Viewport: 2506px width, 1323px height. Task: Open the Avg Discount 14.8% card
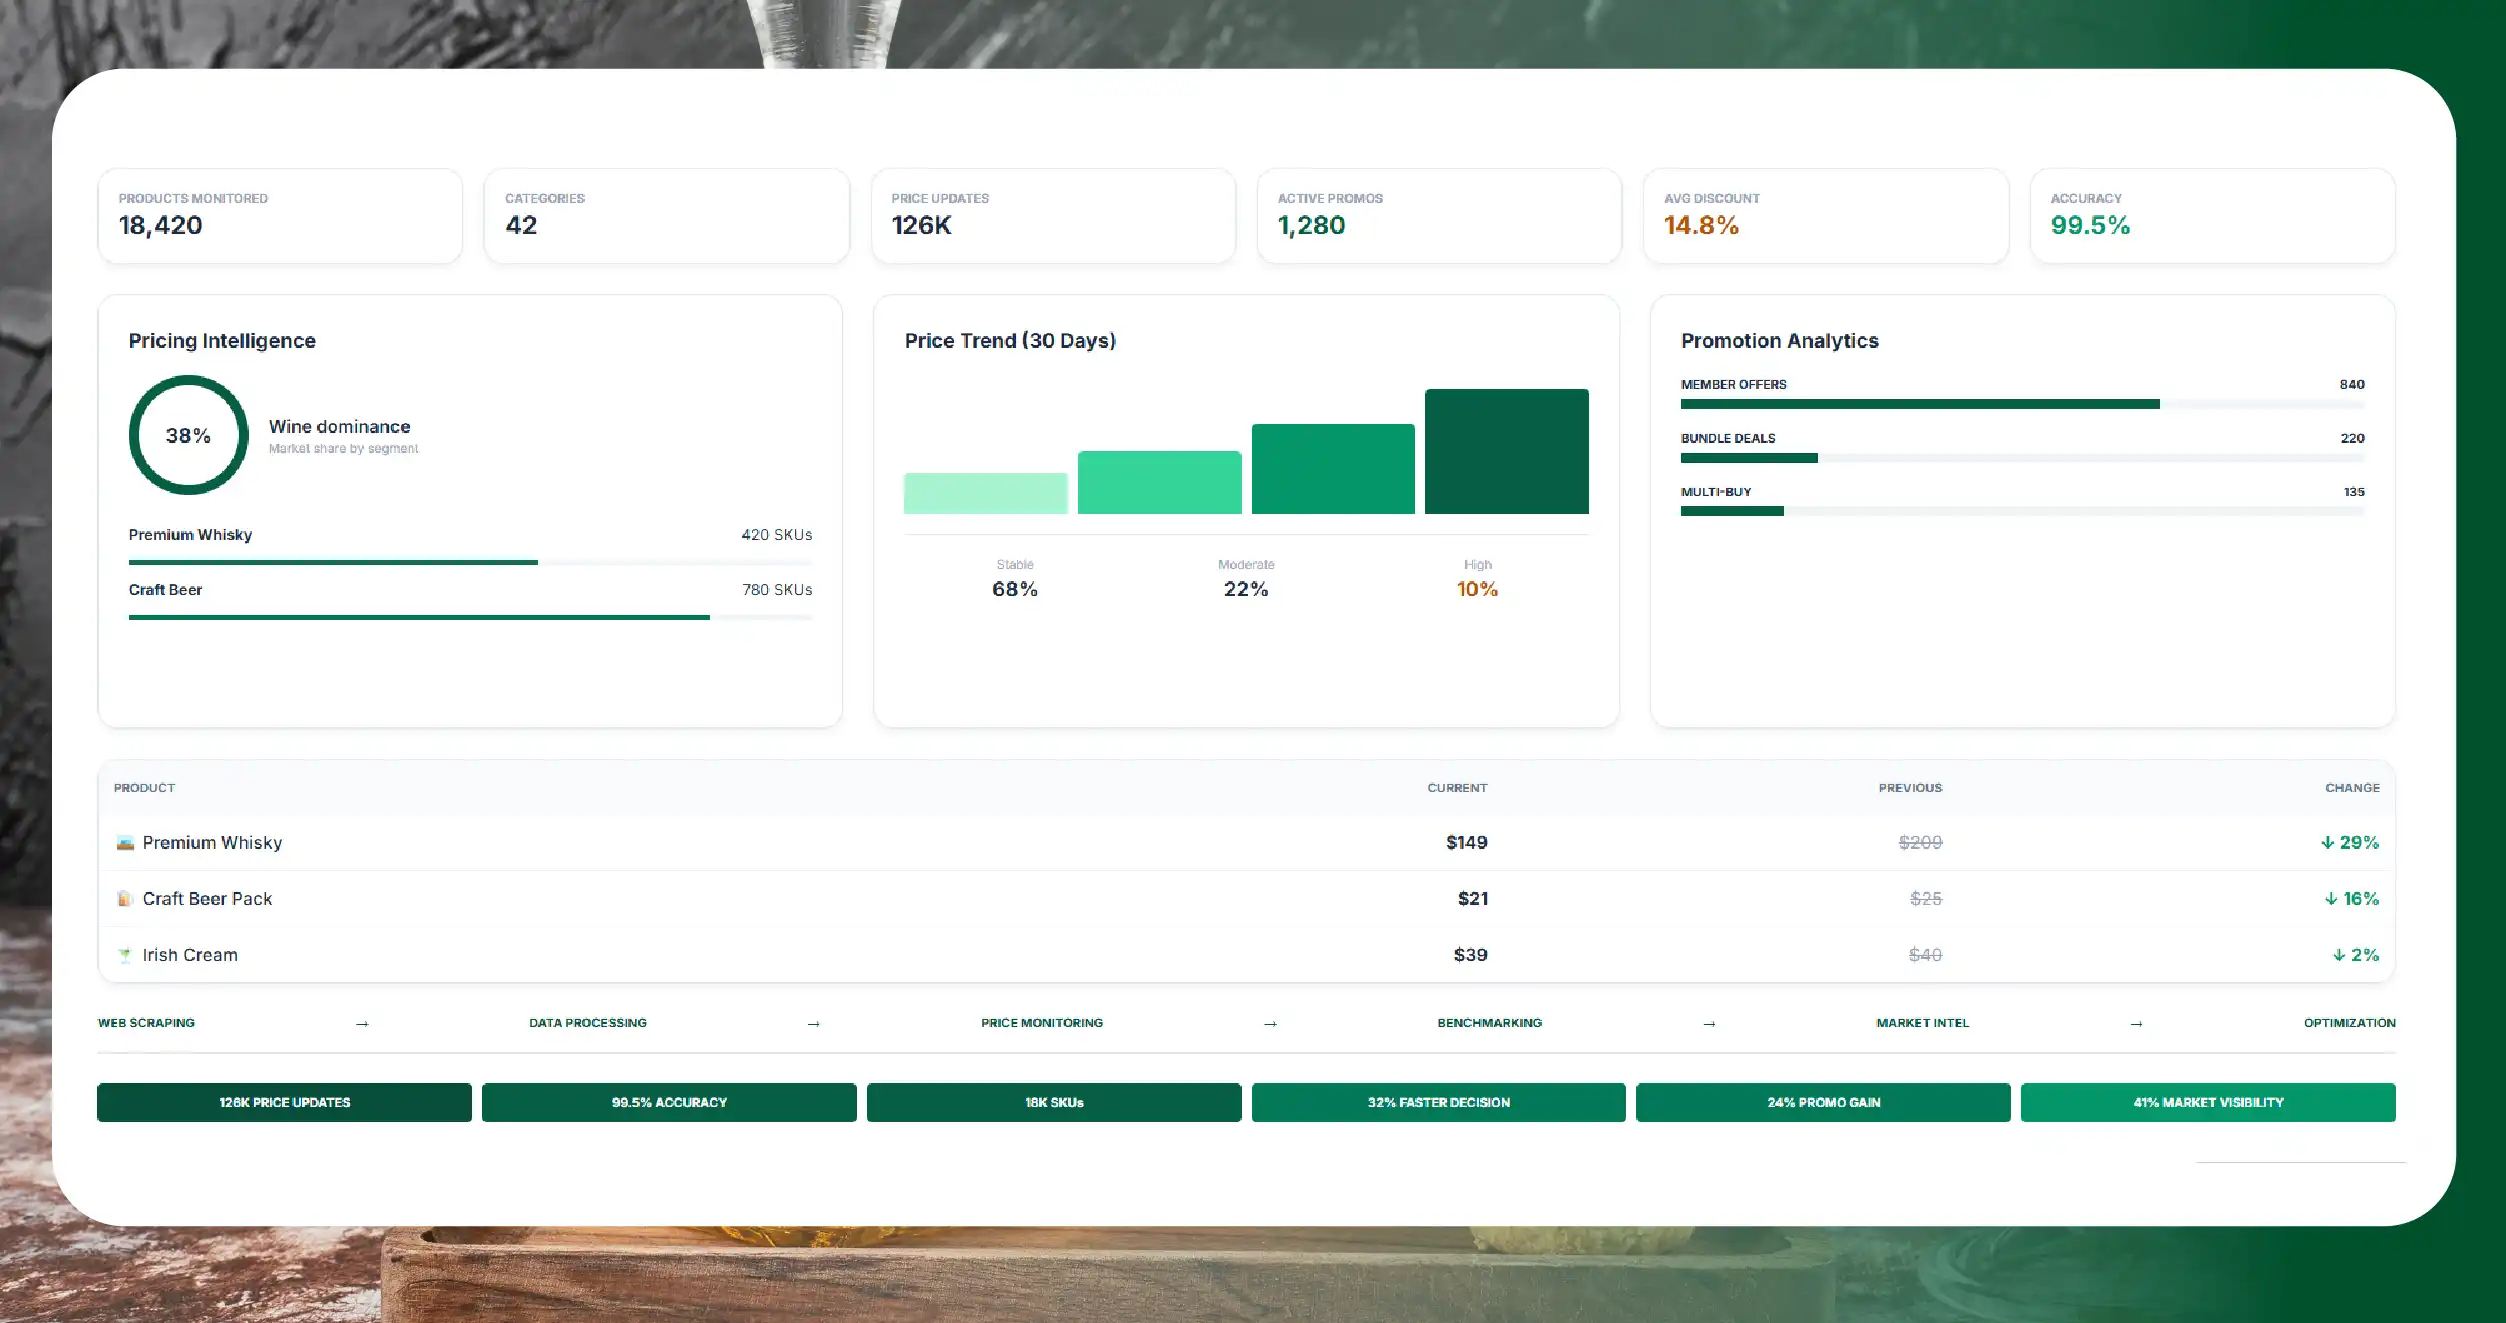[1825, 216]
